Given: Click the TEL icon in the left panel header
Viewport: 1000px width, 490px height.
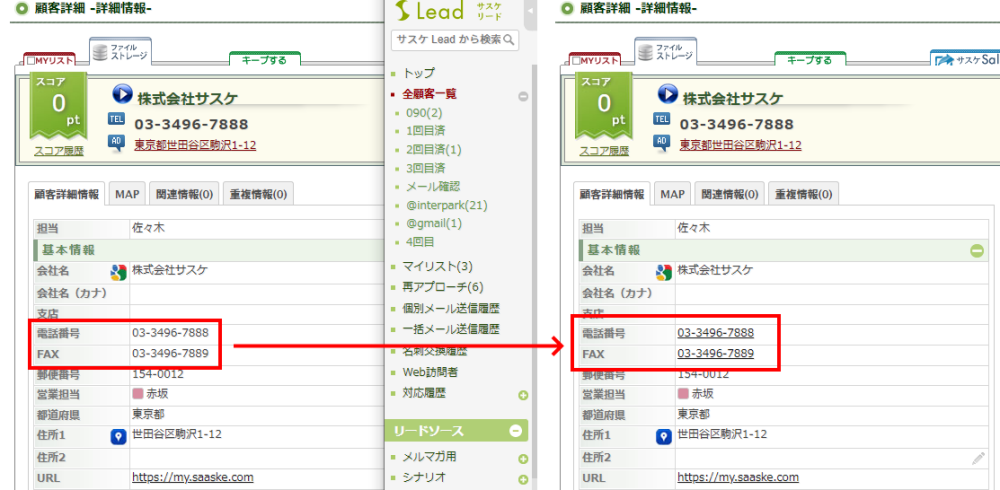Looking at the screenshot, I should click(117, 120).
